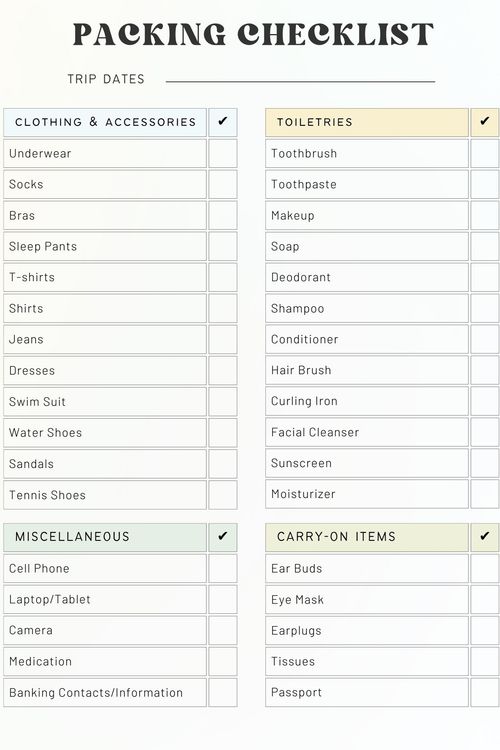
Task: Click the Miscellaneous section header
Action: tap(105, 538)
